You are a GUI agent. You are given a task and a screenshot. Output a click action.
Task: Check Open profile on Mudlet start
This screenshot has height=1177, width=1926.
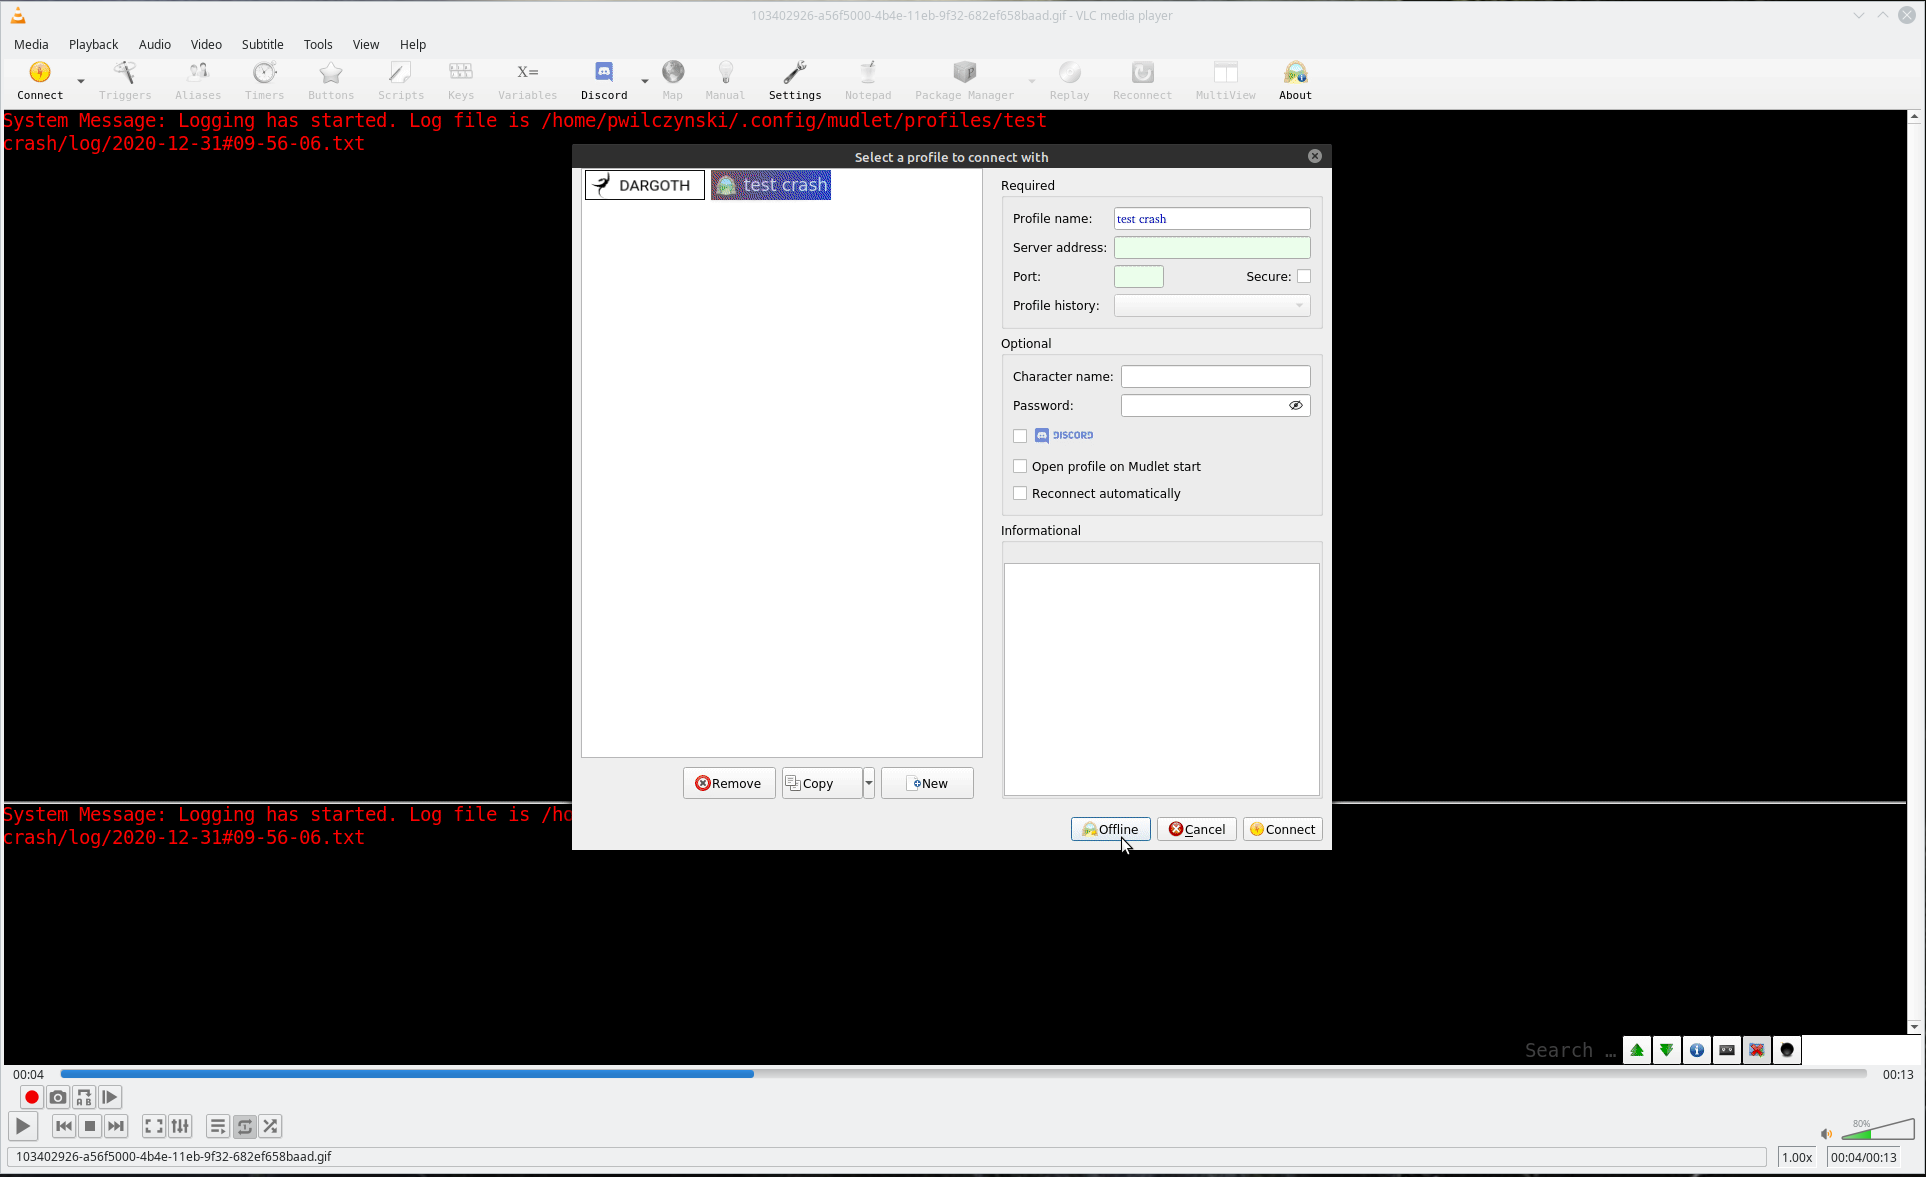pos(1020,466)
